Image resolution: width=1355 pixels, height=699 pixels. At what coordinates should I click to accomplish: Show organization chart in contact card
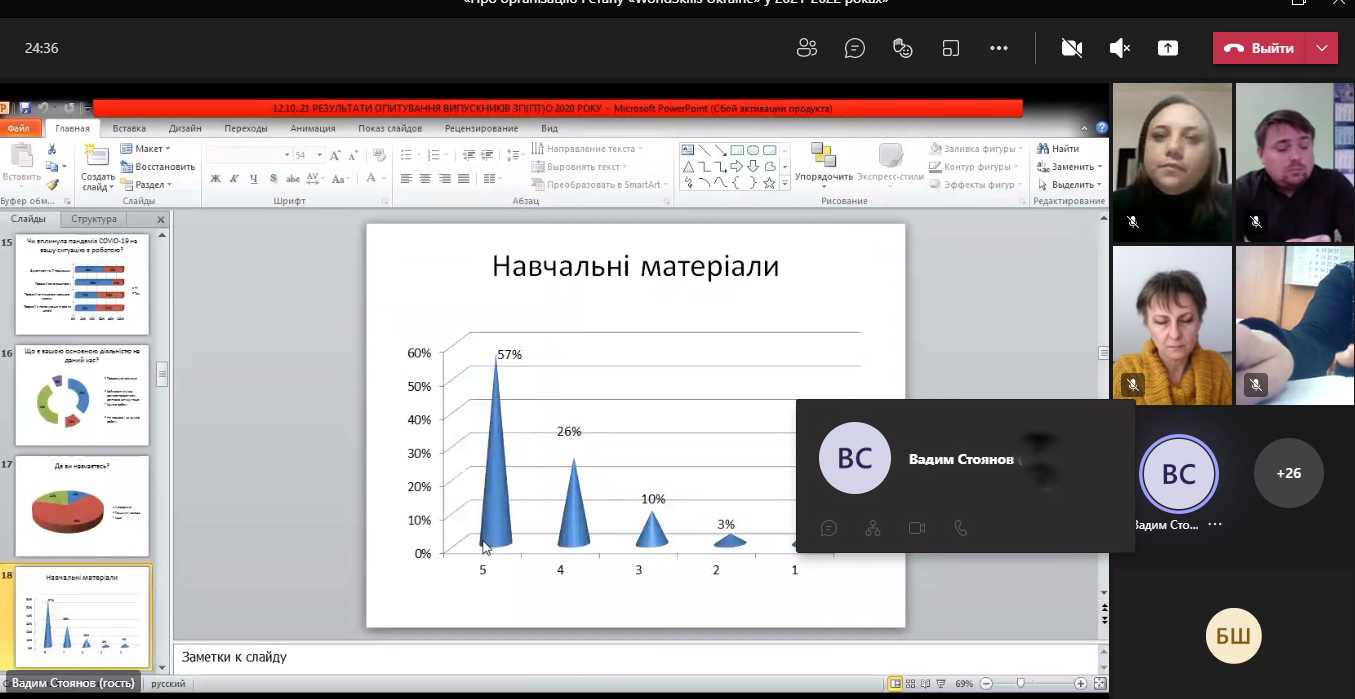tap(873, 528)
